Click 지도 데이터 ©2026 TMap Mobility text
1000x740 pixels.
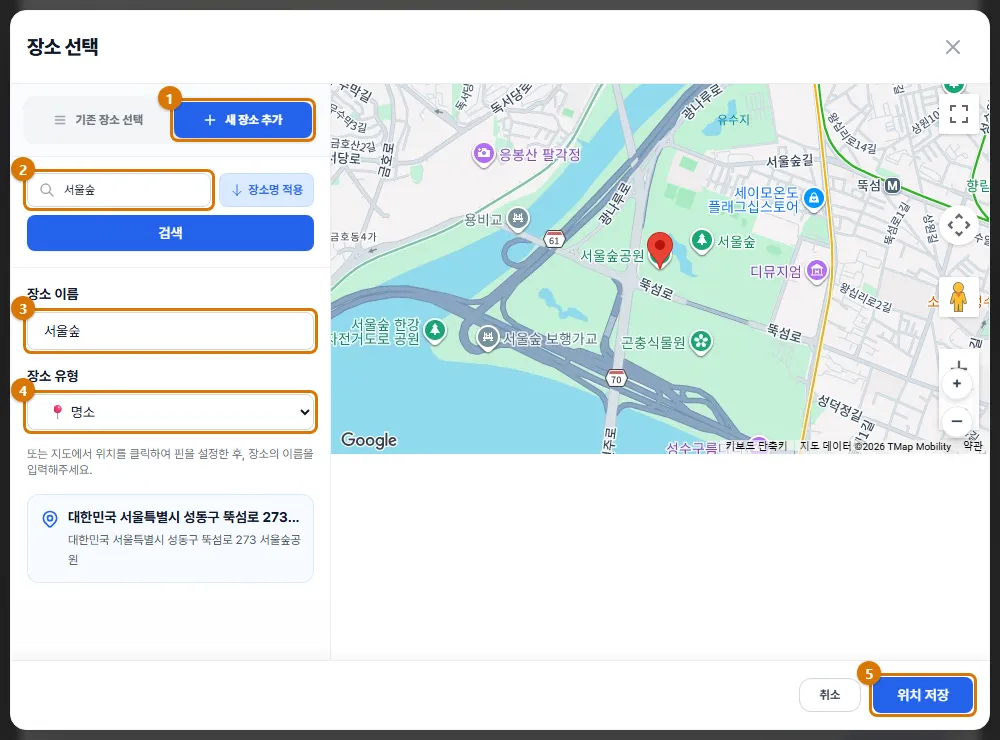click(x=875, y=446)
